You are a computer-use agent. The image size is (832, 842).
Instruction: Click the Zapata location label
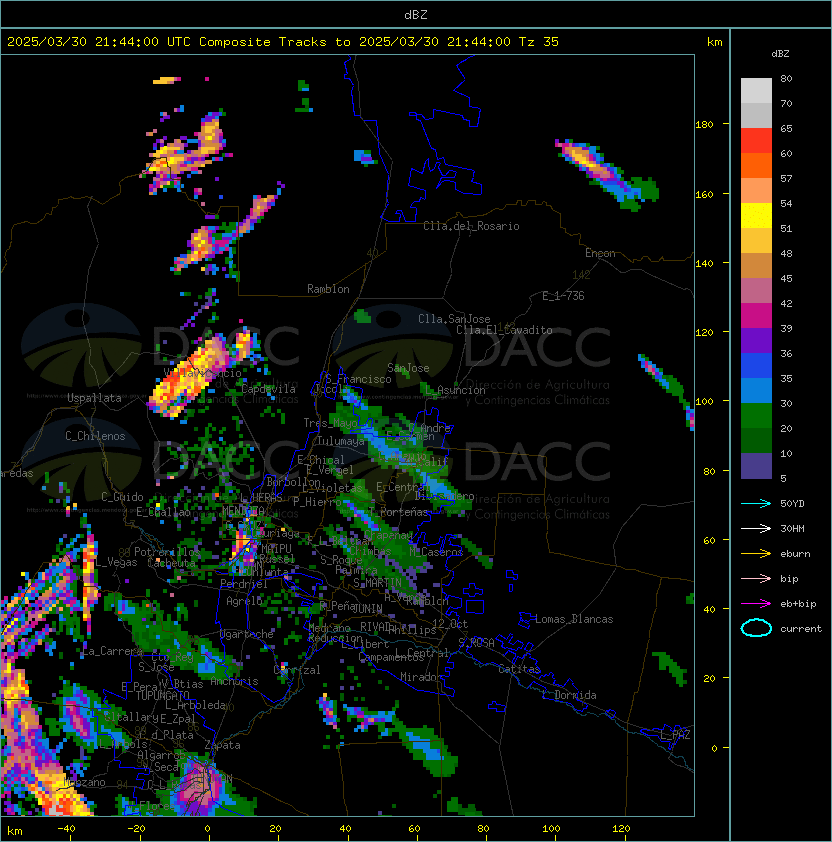222,745
